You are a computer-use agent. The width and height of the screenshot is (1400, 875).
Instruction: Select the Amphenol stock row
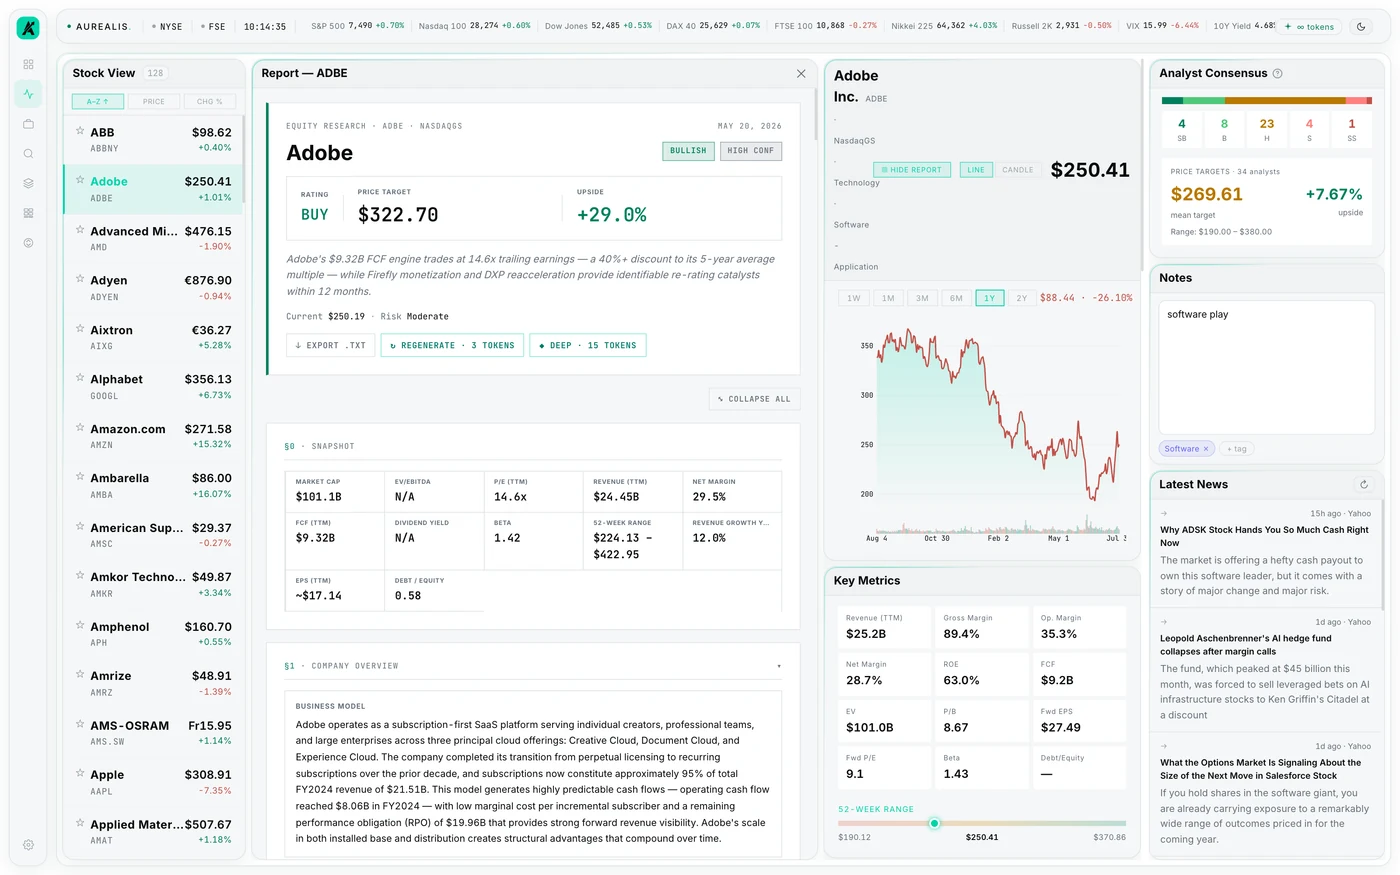click(153, 634)
